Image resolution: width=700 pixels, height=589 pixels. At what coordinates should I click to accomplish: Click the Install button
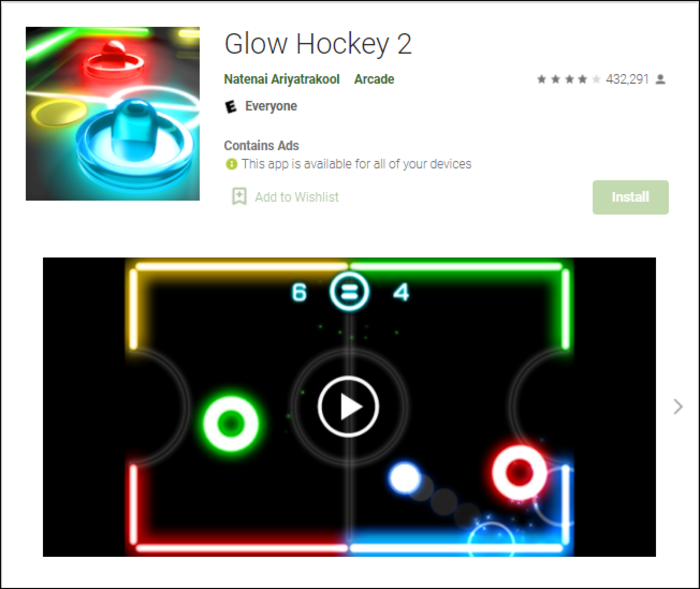click(x=630, y=197)
